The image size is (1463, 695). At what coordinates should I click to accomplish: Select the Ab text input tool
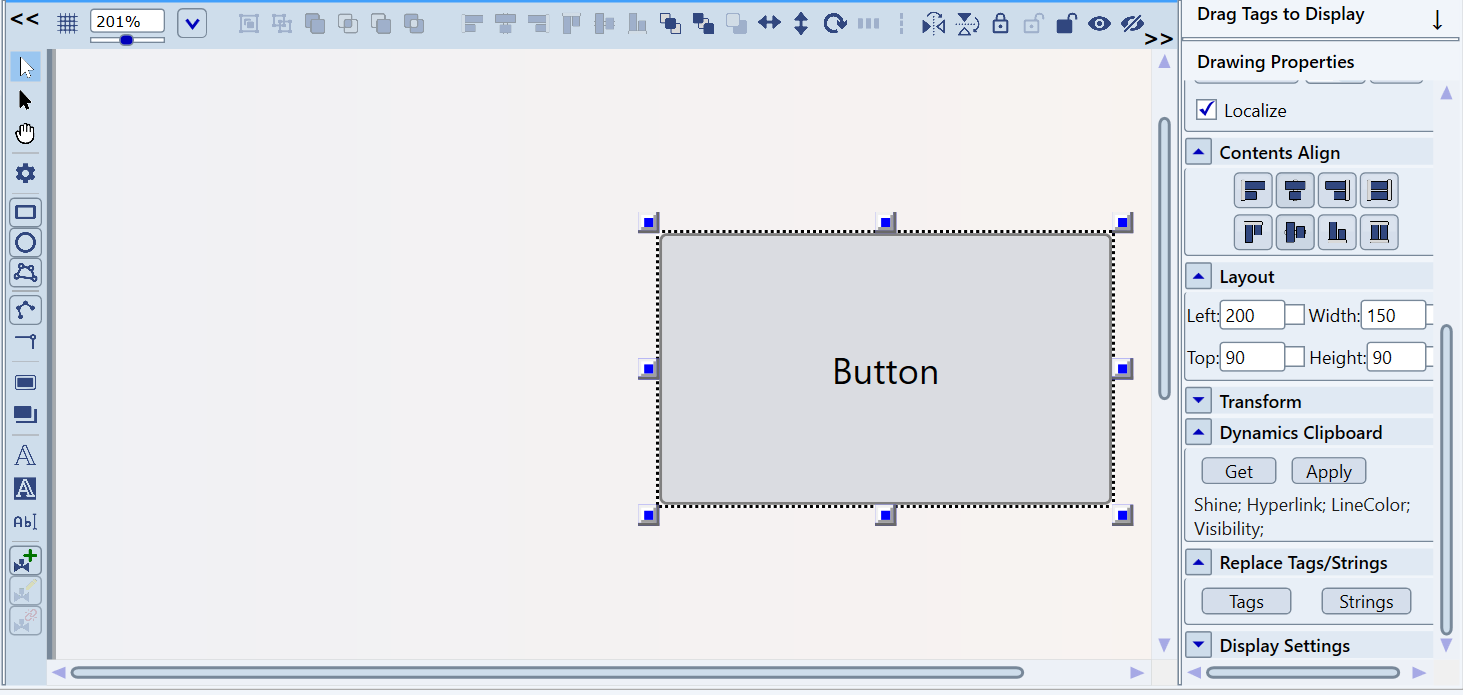pos(25,521)
